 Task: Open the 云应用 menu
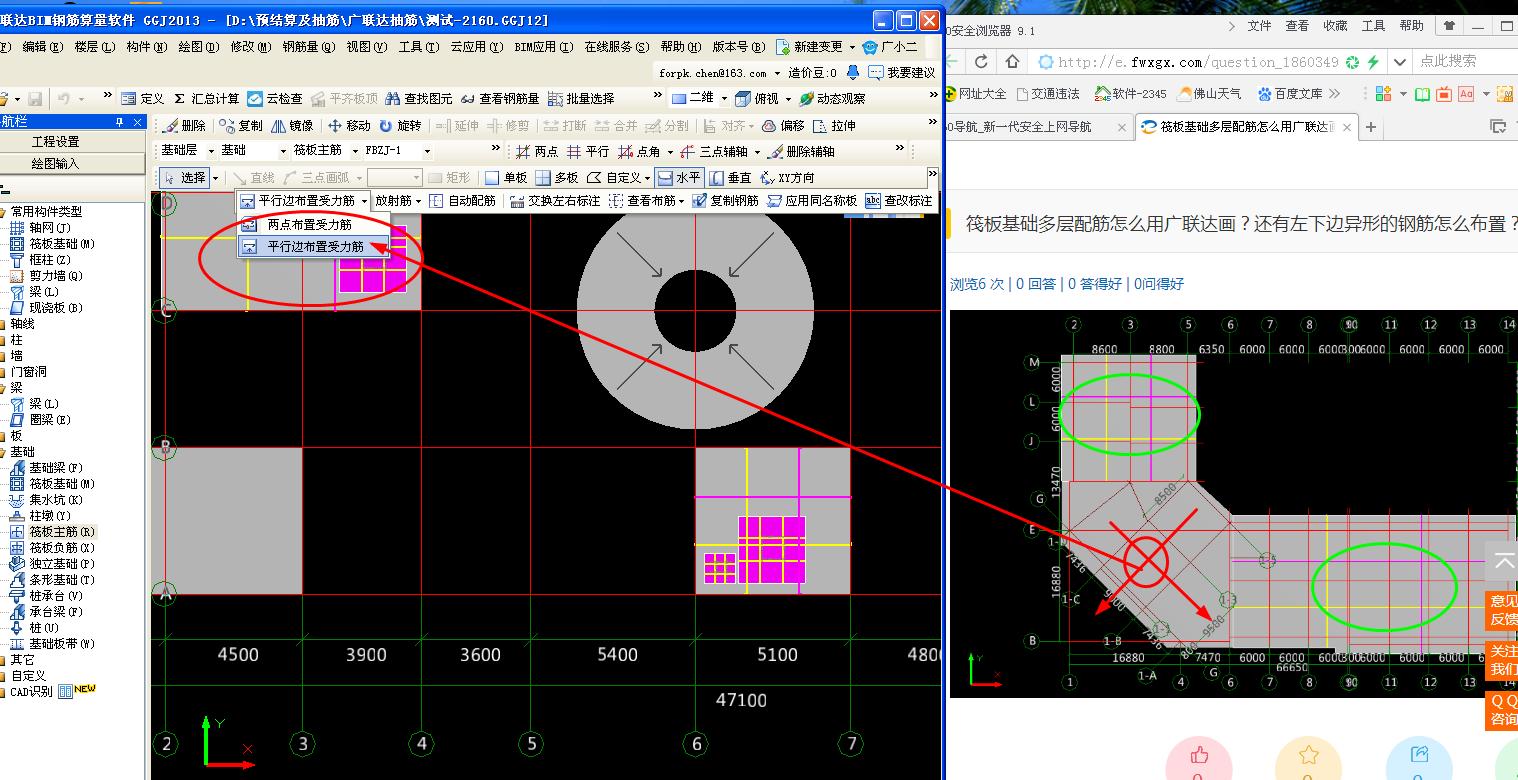[476, 47]
